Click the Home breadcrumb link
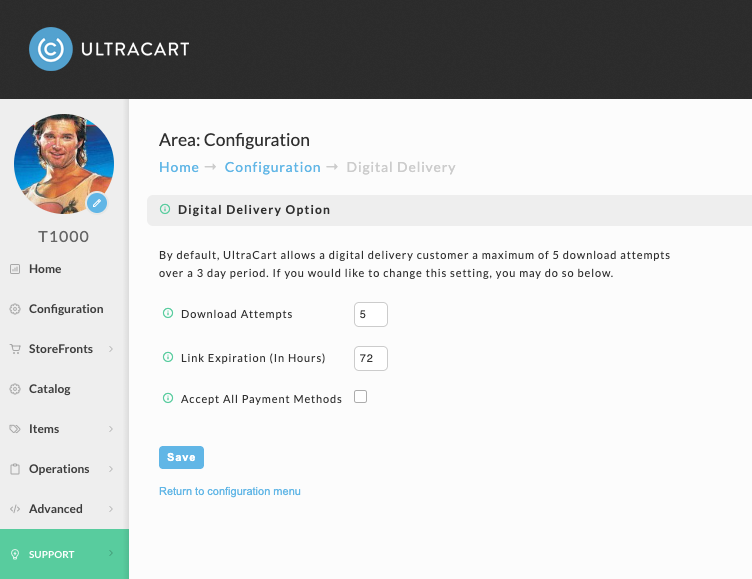This screenshot has height=579, width=752. click(179, 167)
